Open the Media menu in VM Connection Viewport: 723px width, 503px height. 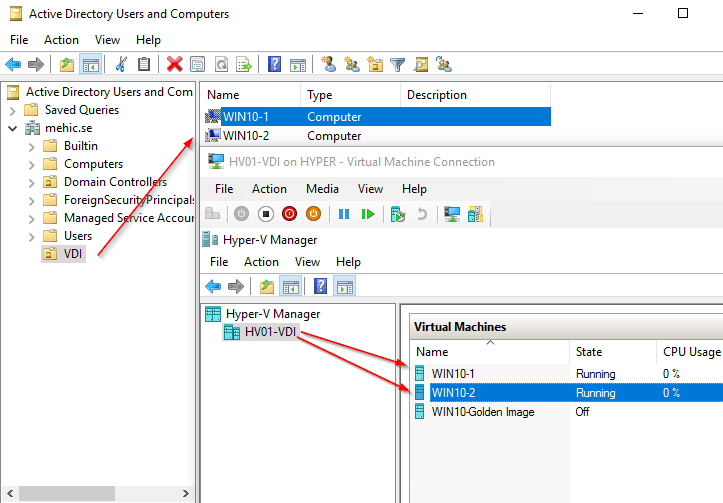(x=322, y=189)
